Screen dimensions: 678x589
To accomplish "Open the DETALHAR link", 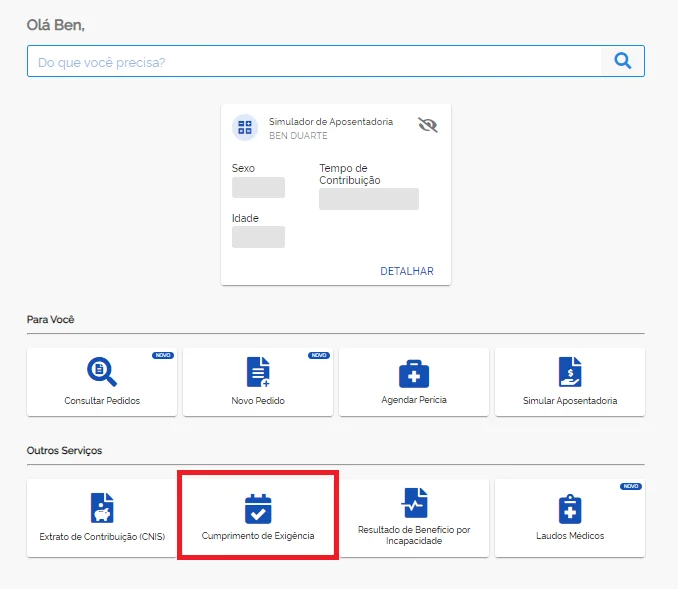I will (406, 271).
